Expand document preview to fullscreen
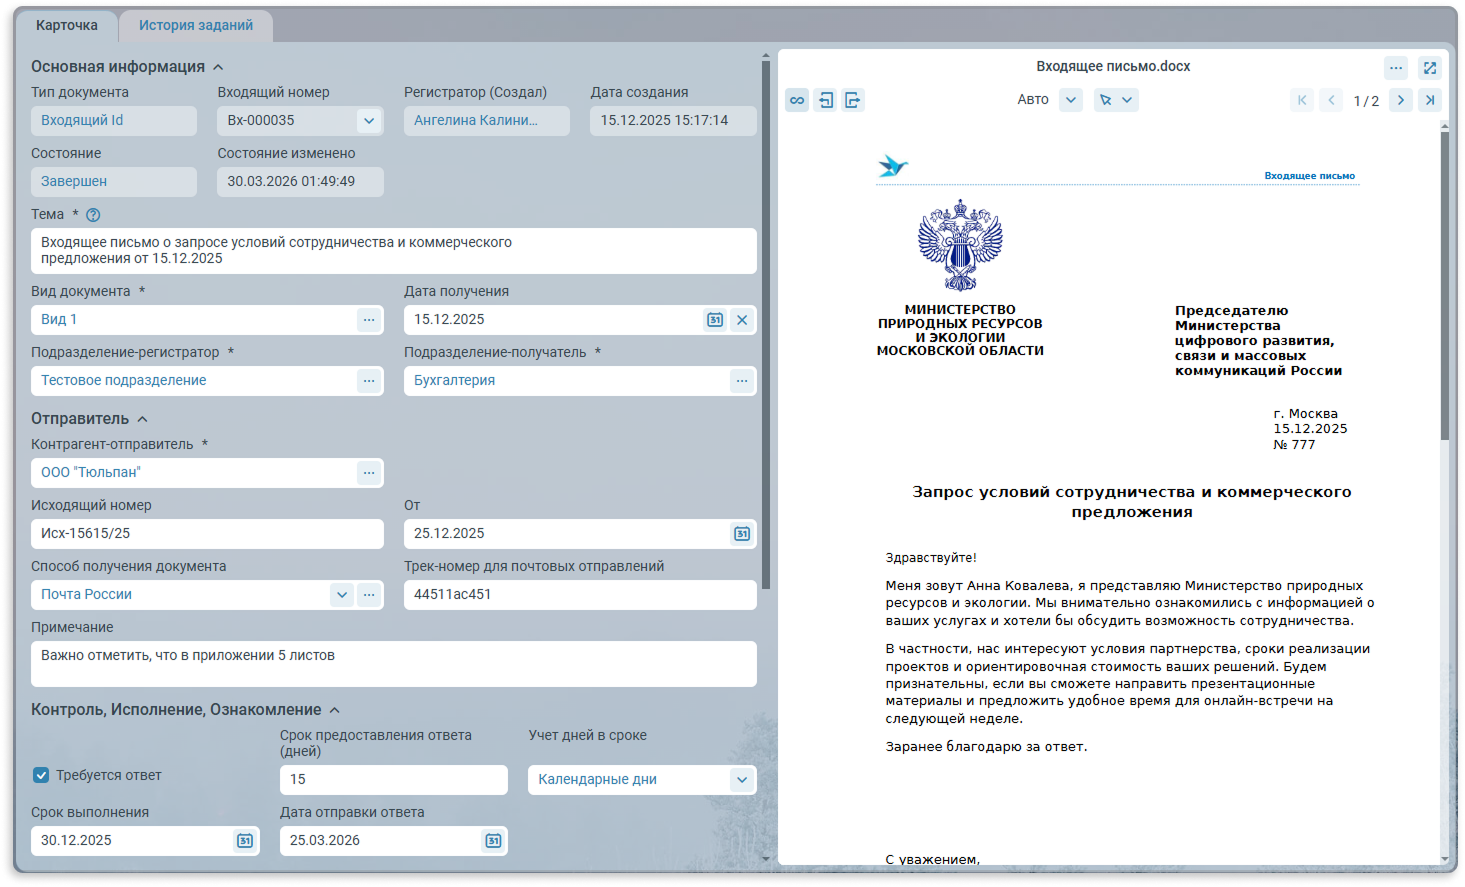The image size is (1465, 887). pyautogui.click(x=1430, y=68)
